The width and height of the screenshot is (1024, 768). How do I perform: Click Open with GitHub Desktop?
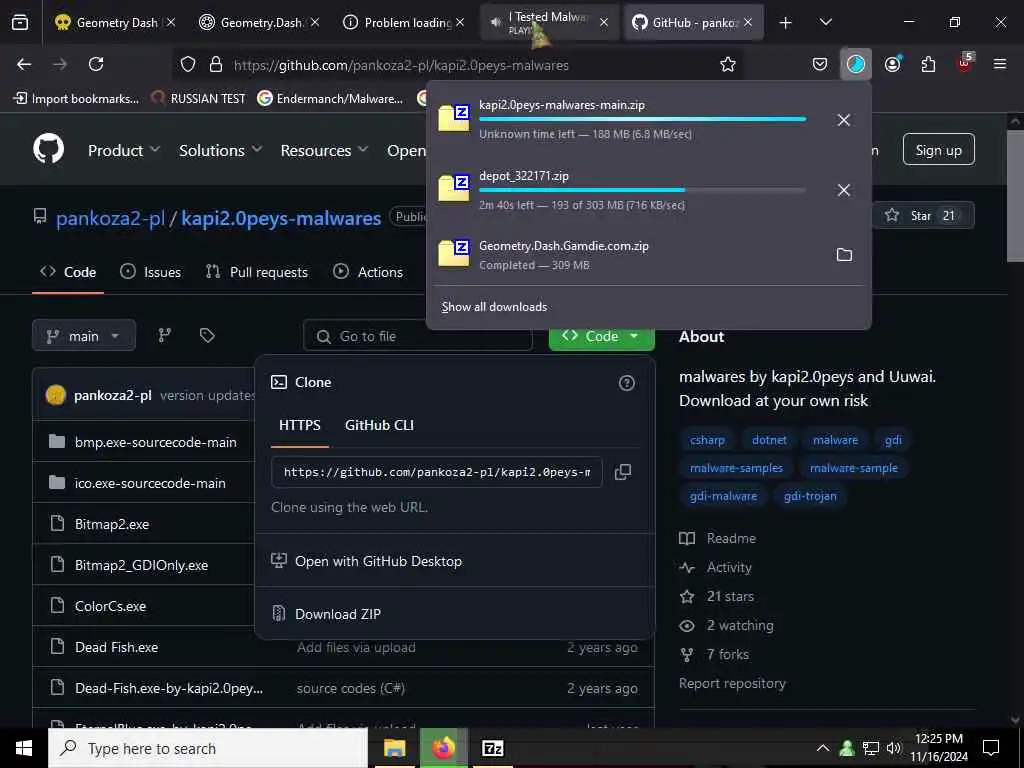coord(378,561)
